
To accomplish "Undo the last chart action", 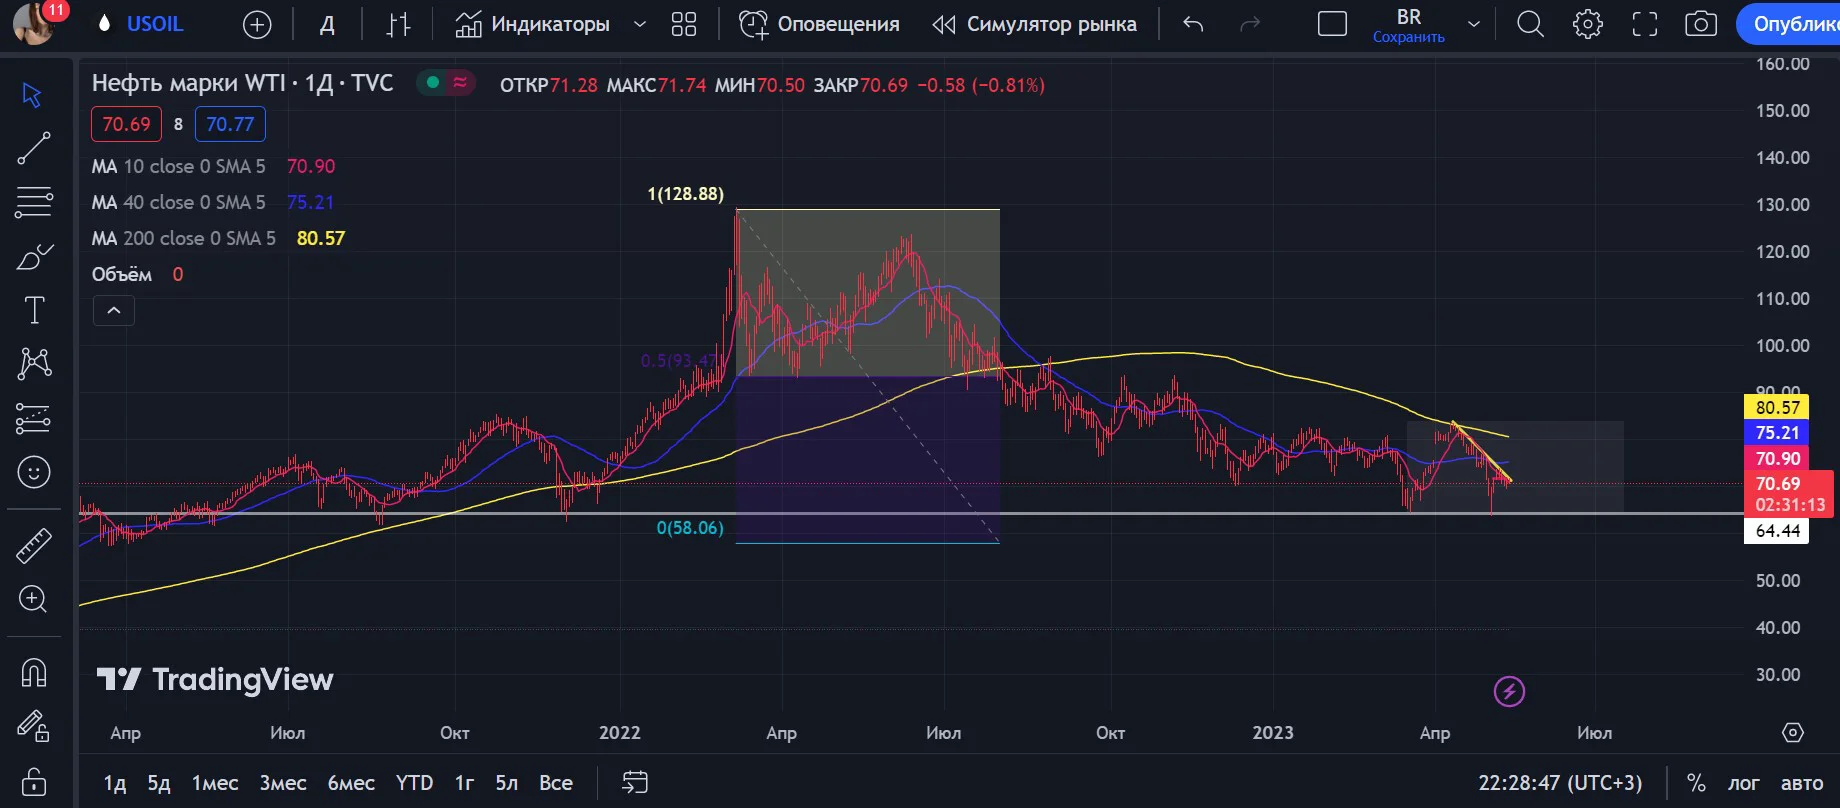I will pyautogui.click(x=1193, y=25).
